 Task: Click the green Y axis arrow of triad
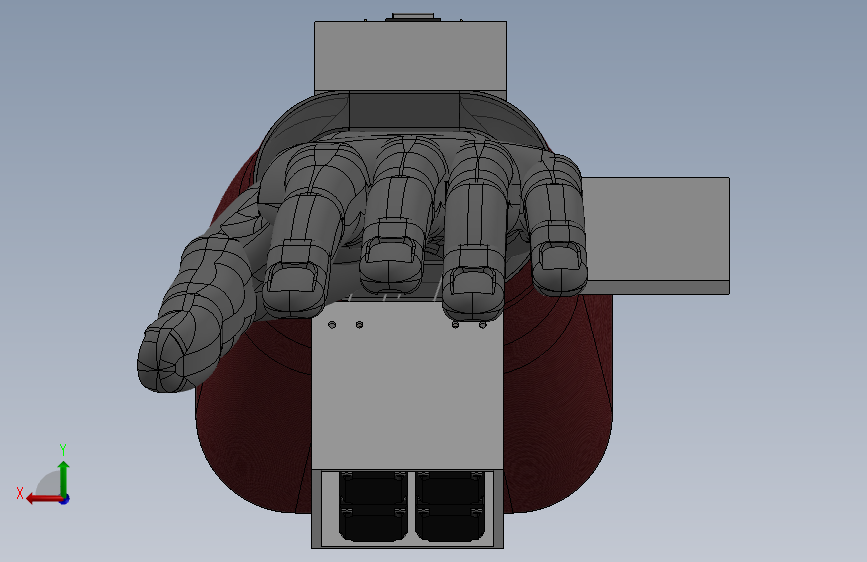(64, 477)
